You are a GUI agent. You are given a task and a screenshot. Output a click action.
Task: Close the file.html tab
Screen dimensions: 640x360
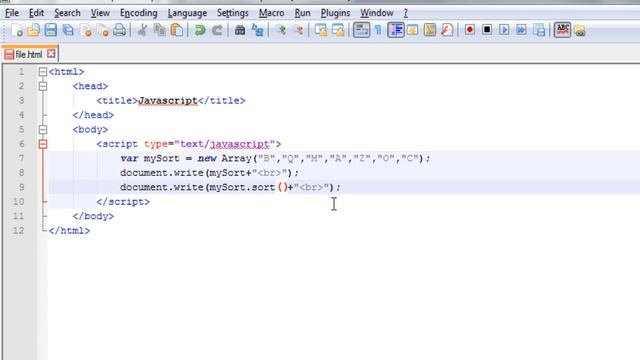(51, 53)
